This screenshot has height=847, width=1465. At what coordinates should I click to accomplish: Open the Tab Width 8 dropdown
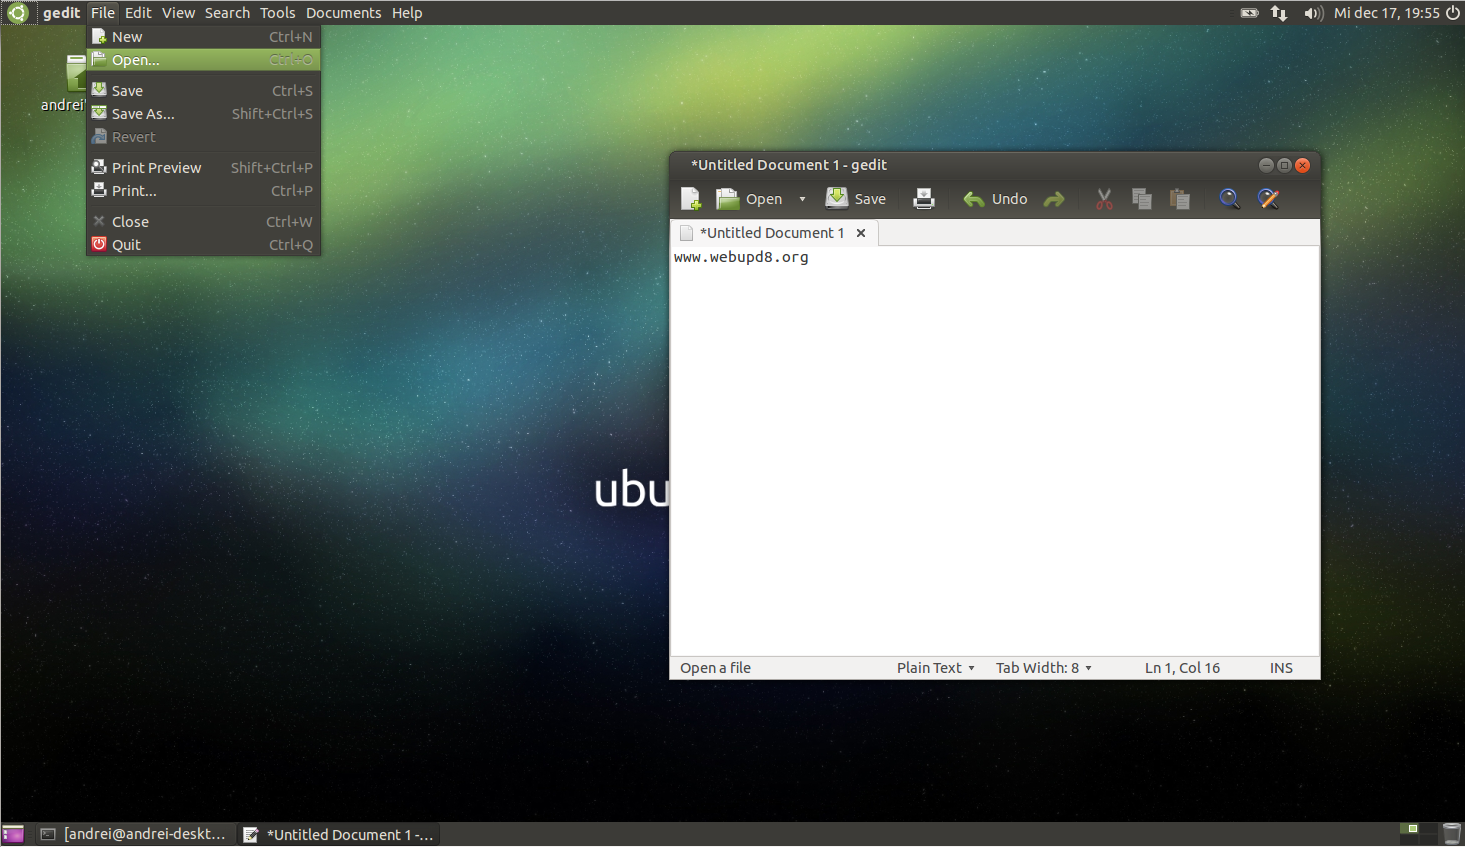[1041, 667]
